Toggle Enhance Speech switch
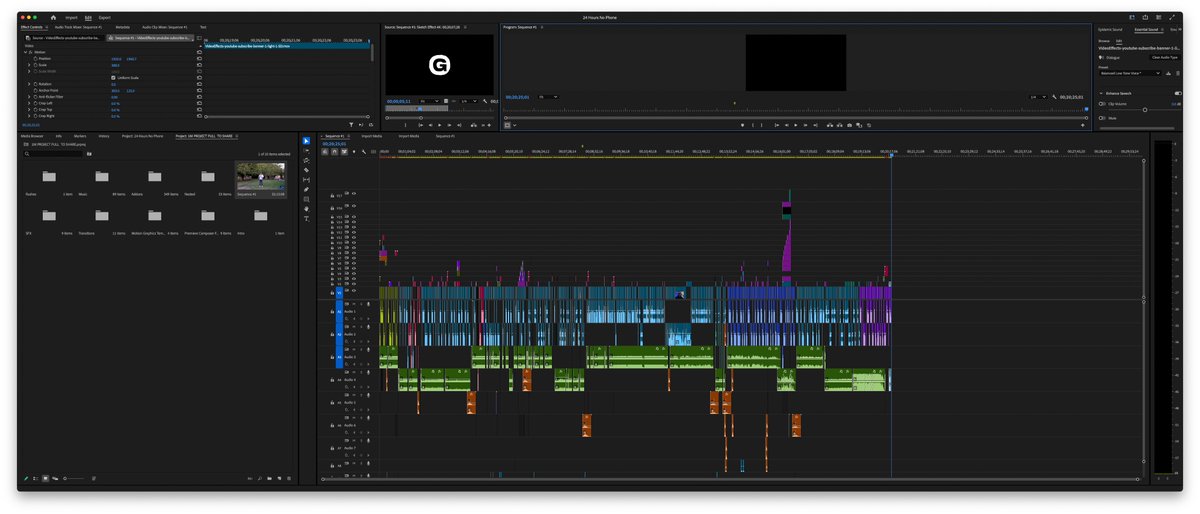 (1178, 93)
